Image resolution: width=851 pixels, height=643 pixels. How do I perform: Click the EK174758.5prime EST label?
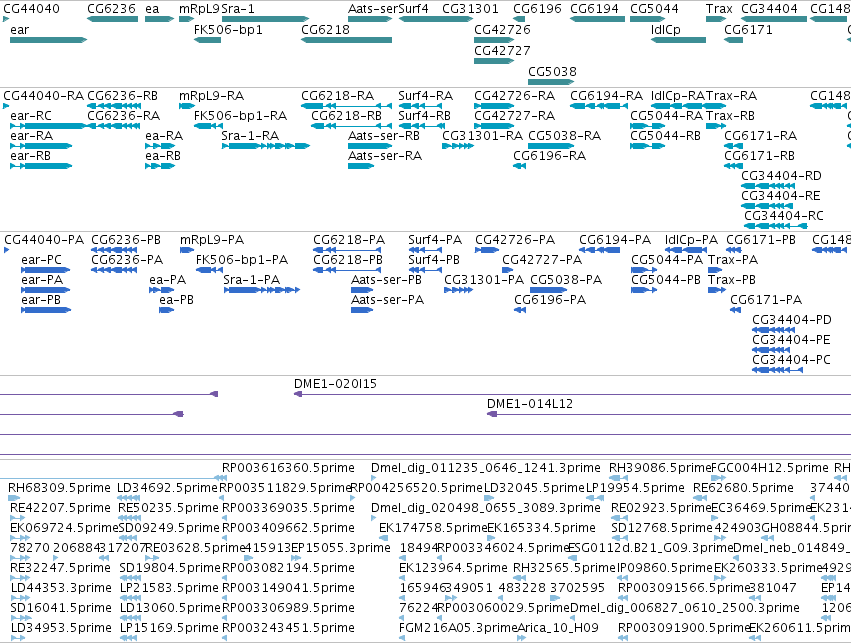coord(433,527)
